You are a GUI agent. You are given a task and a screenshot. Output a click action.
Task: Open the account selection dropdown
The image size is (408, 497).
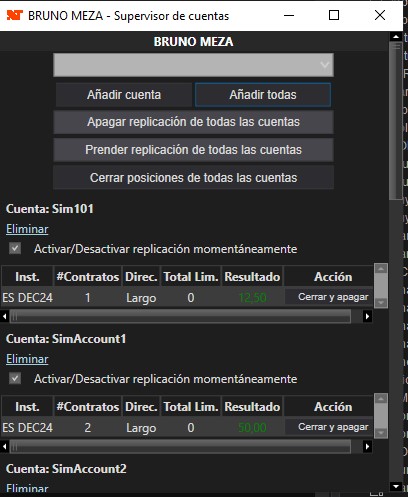tap(193, 65)
